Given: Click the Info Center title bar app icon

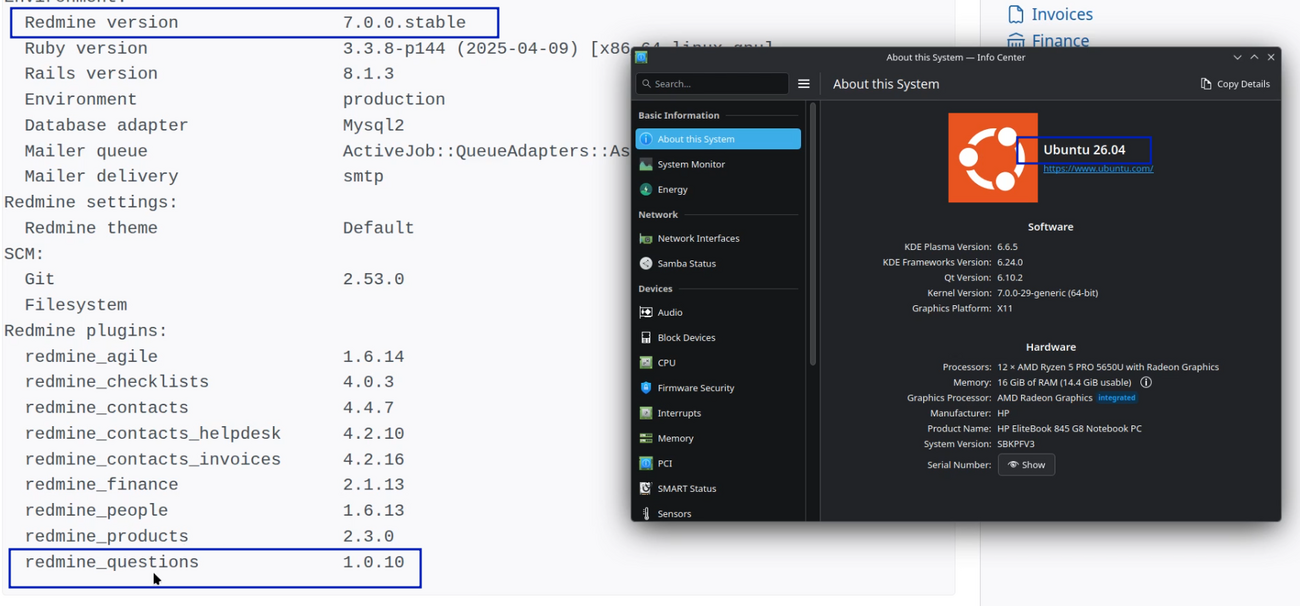Looking at the screenshot, I should tap(641, 57).
